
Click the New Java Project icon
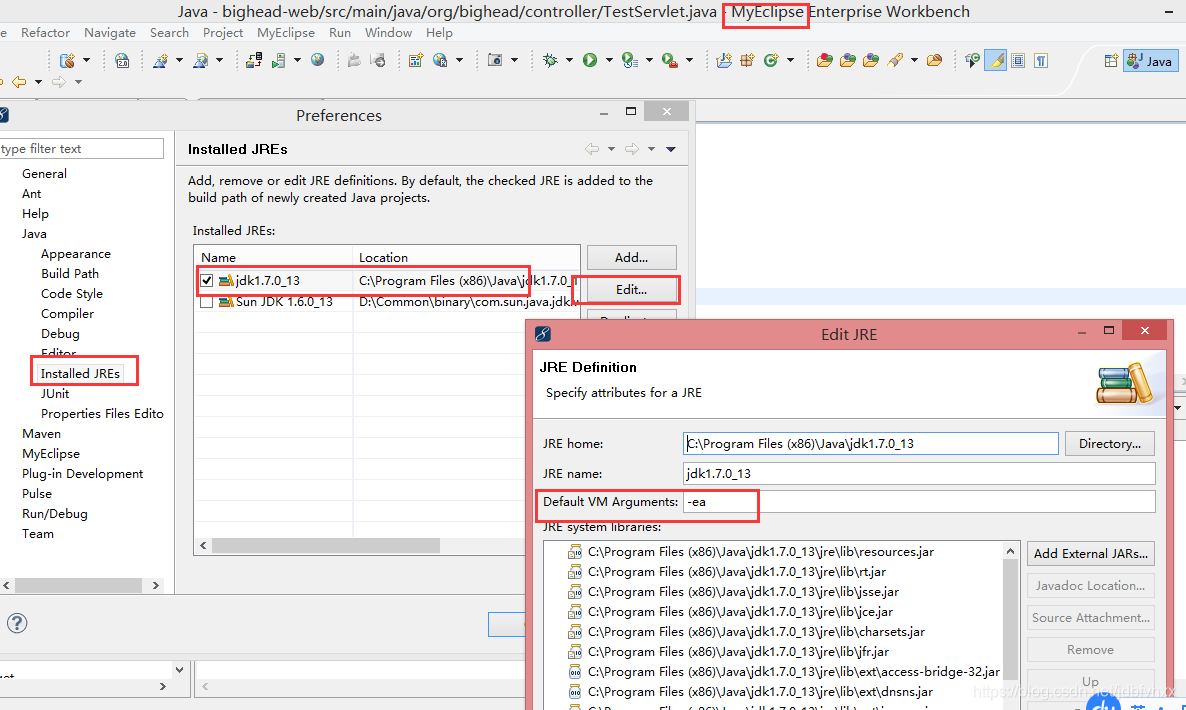[724, 60]
